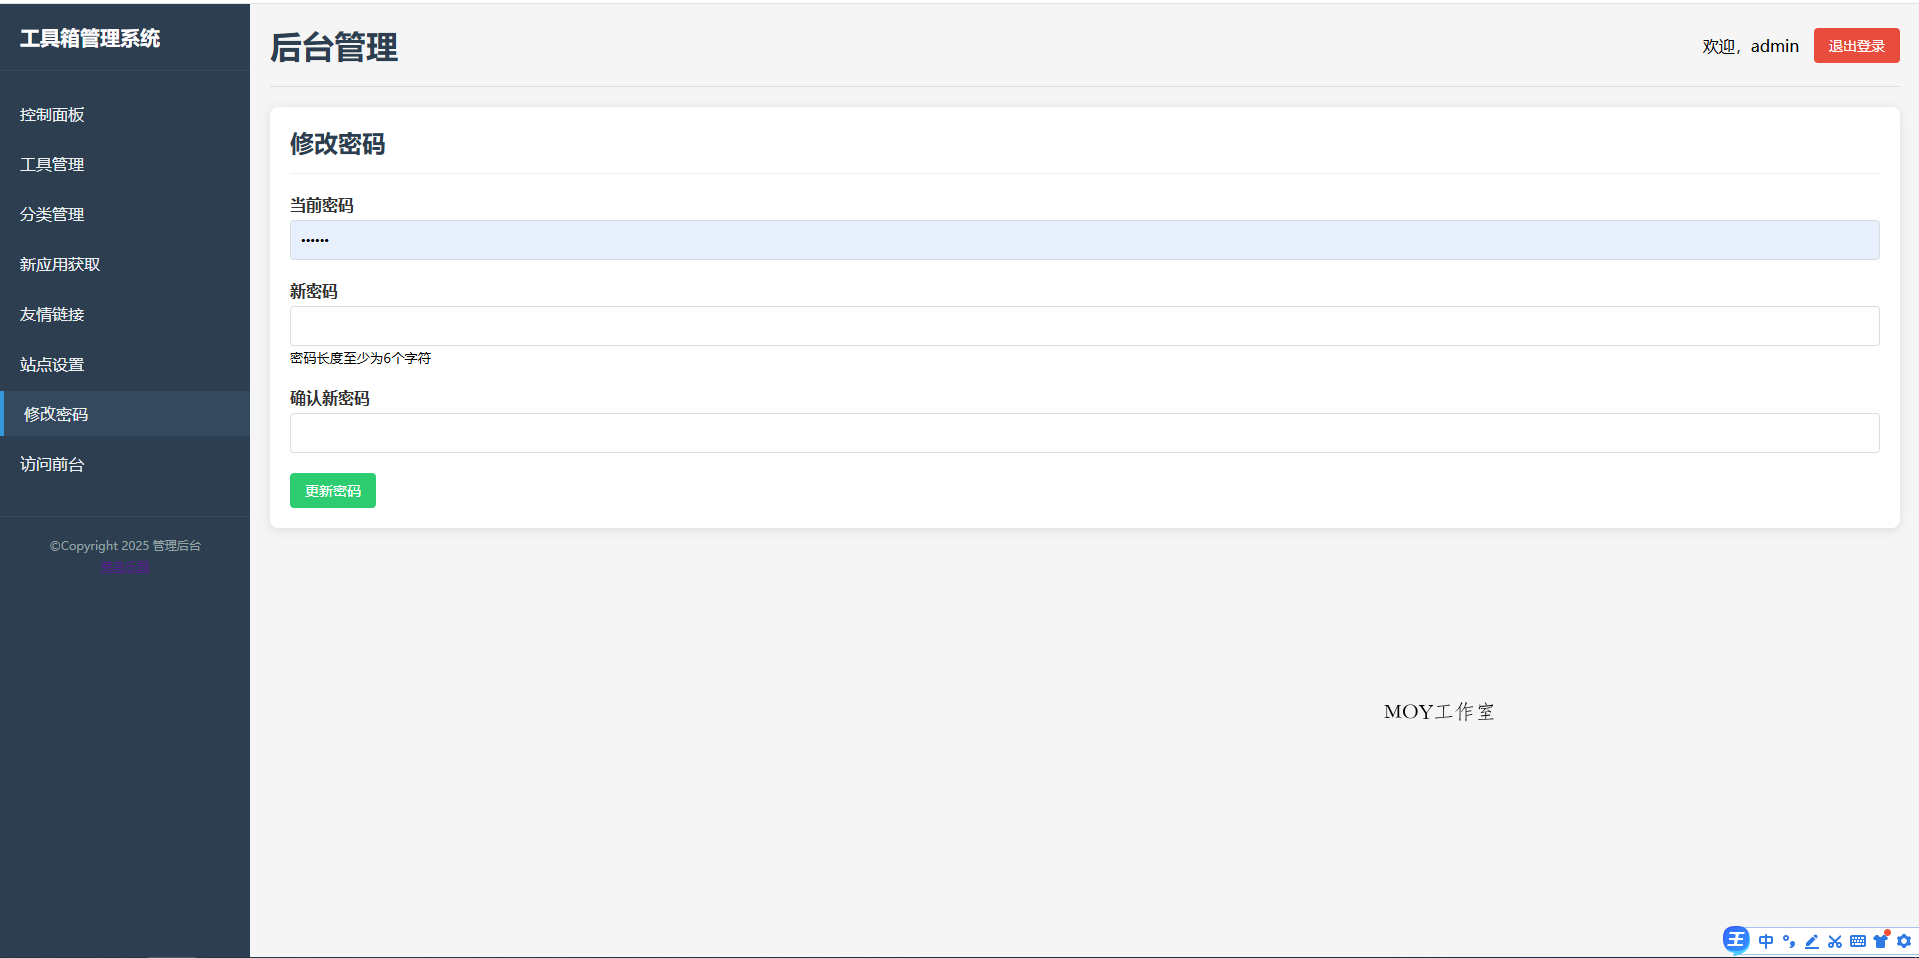
Task: Click the 确认新密码 input field
Action: [x=1084, y=433]
